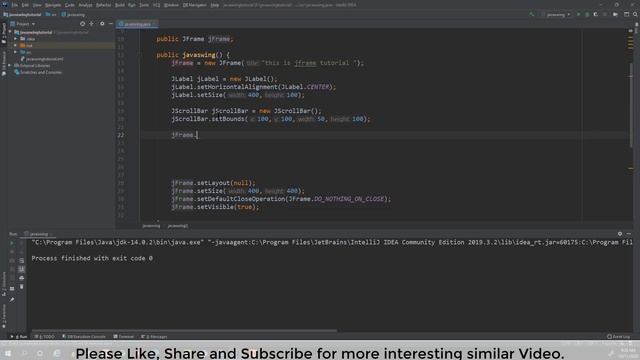Click Run with Coverage icon

[x=596, y=14]
